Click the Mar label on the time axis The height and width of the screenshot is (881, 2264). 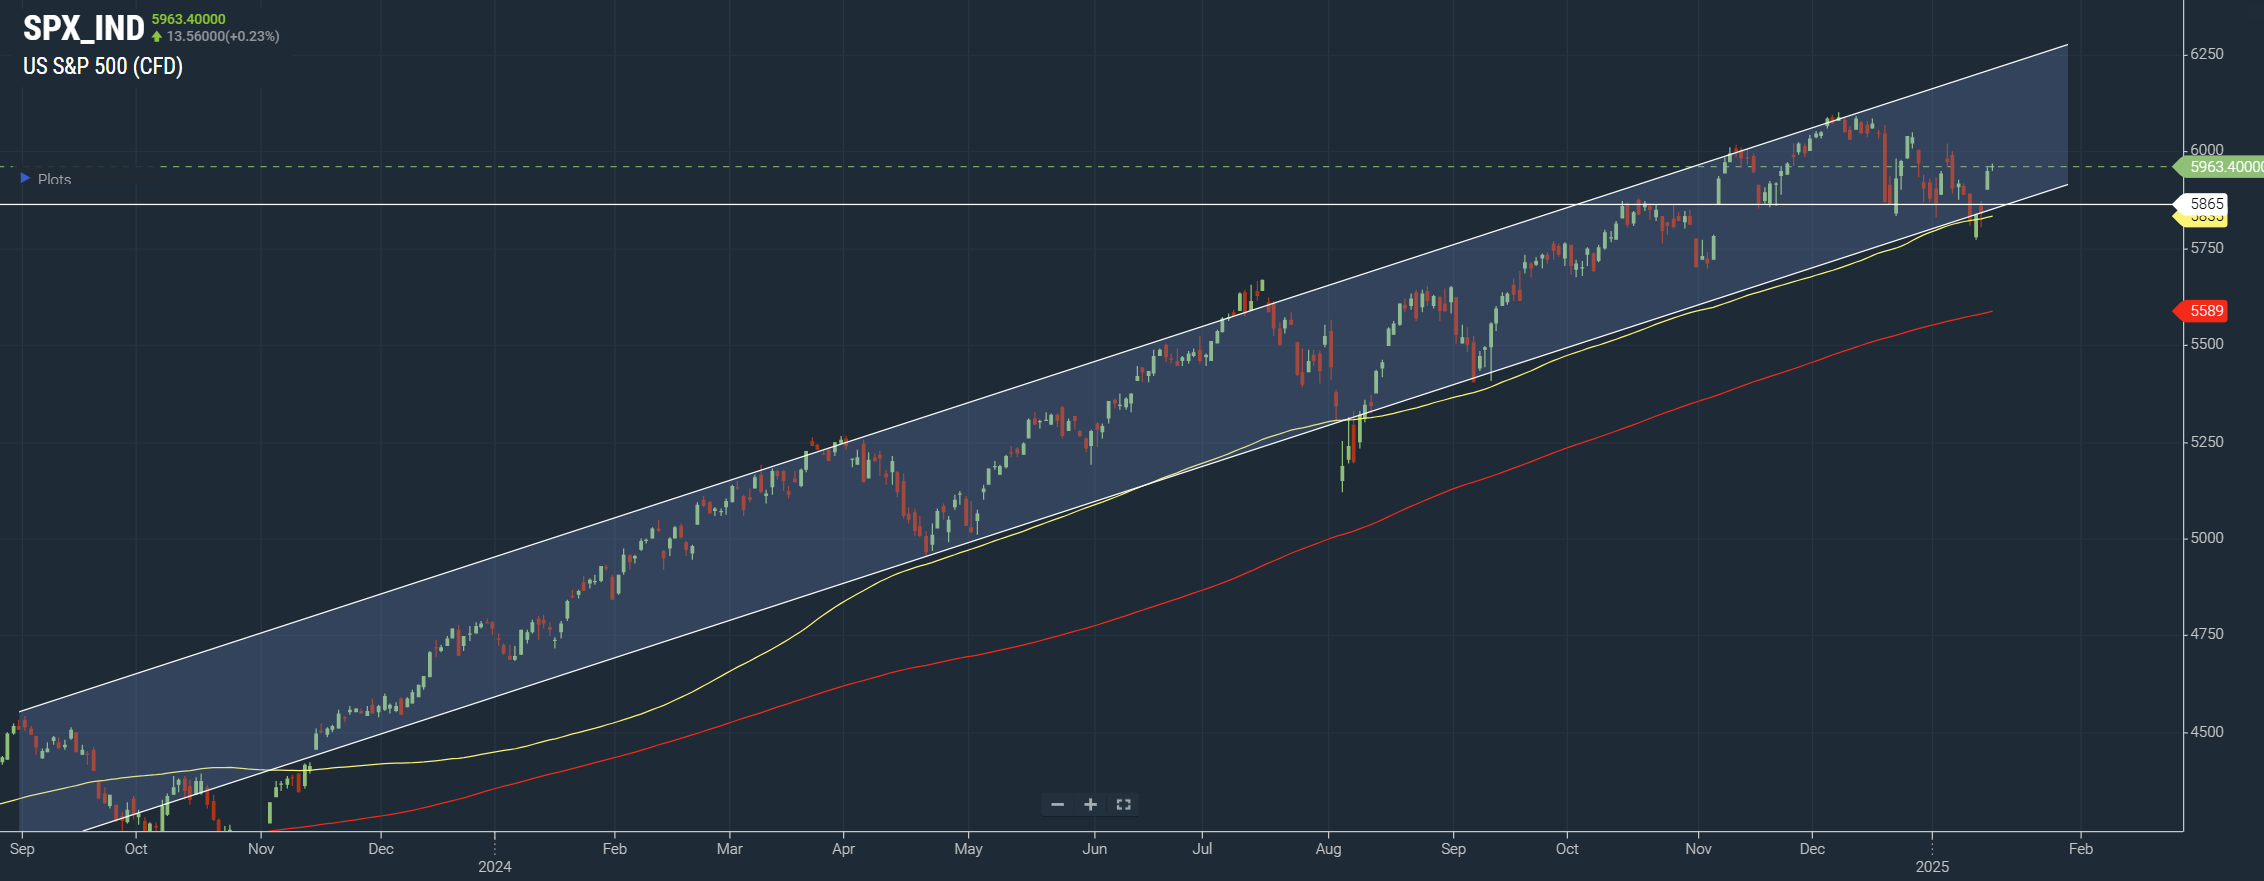[x=730, y=849]
